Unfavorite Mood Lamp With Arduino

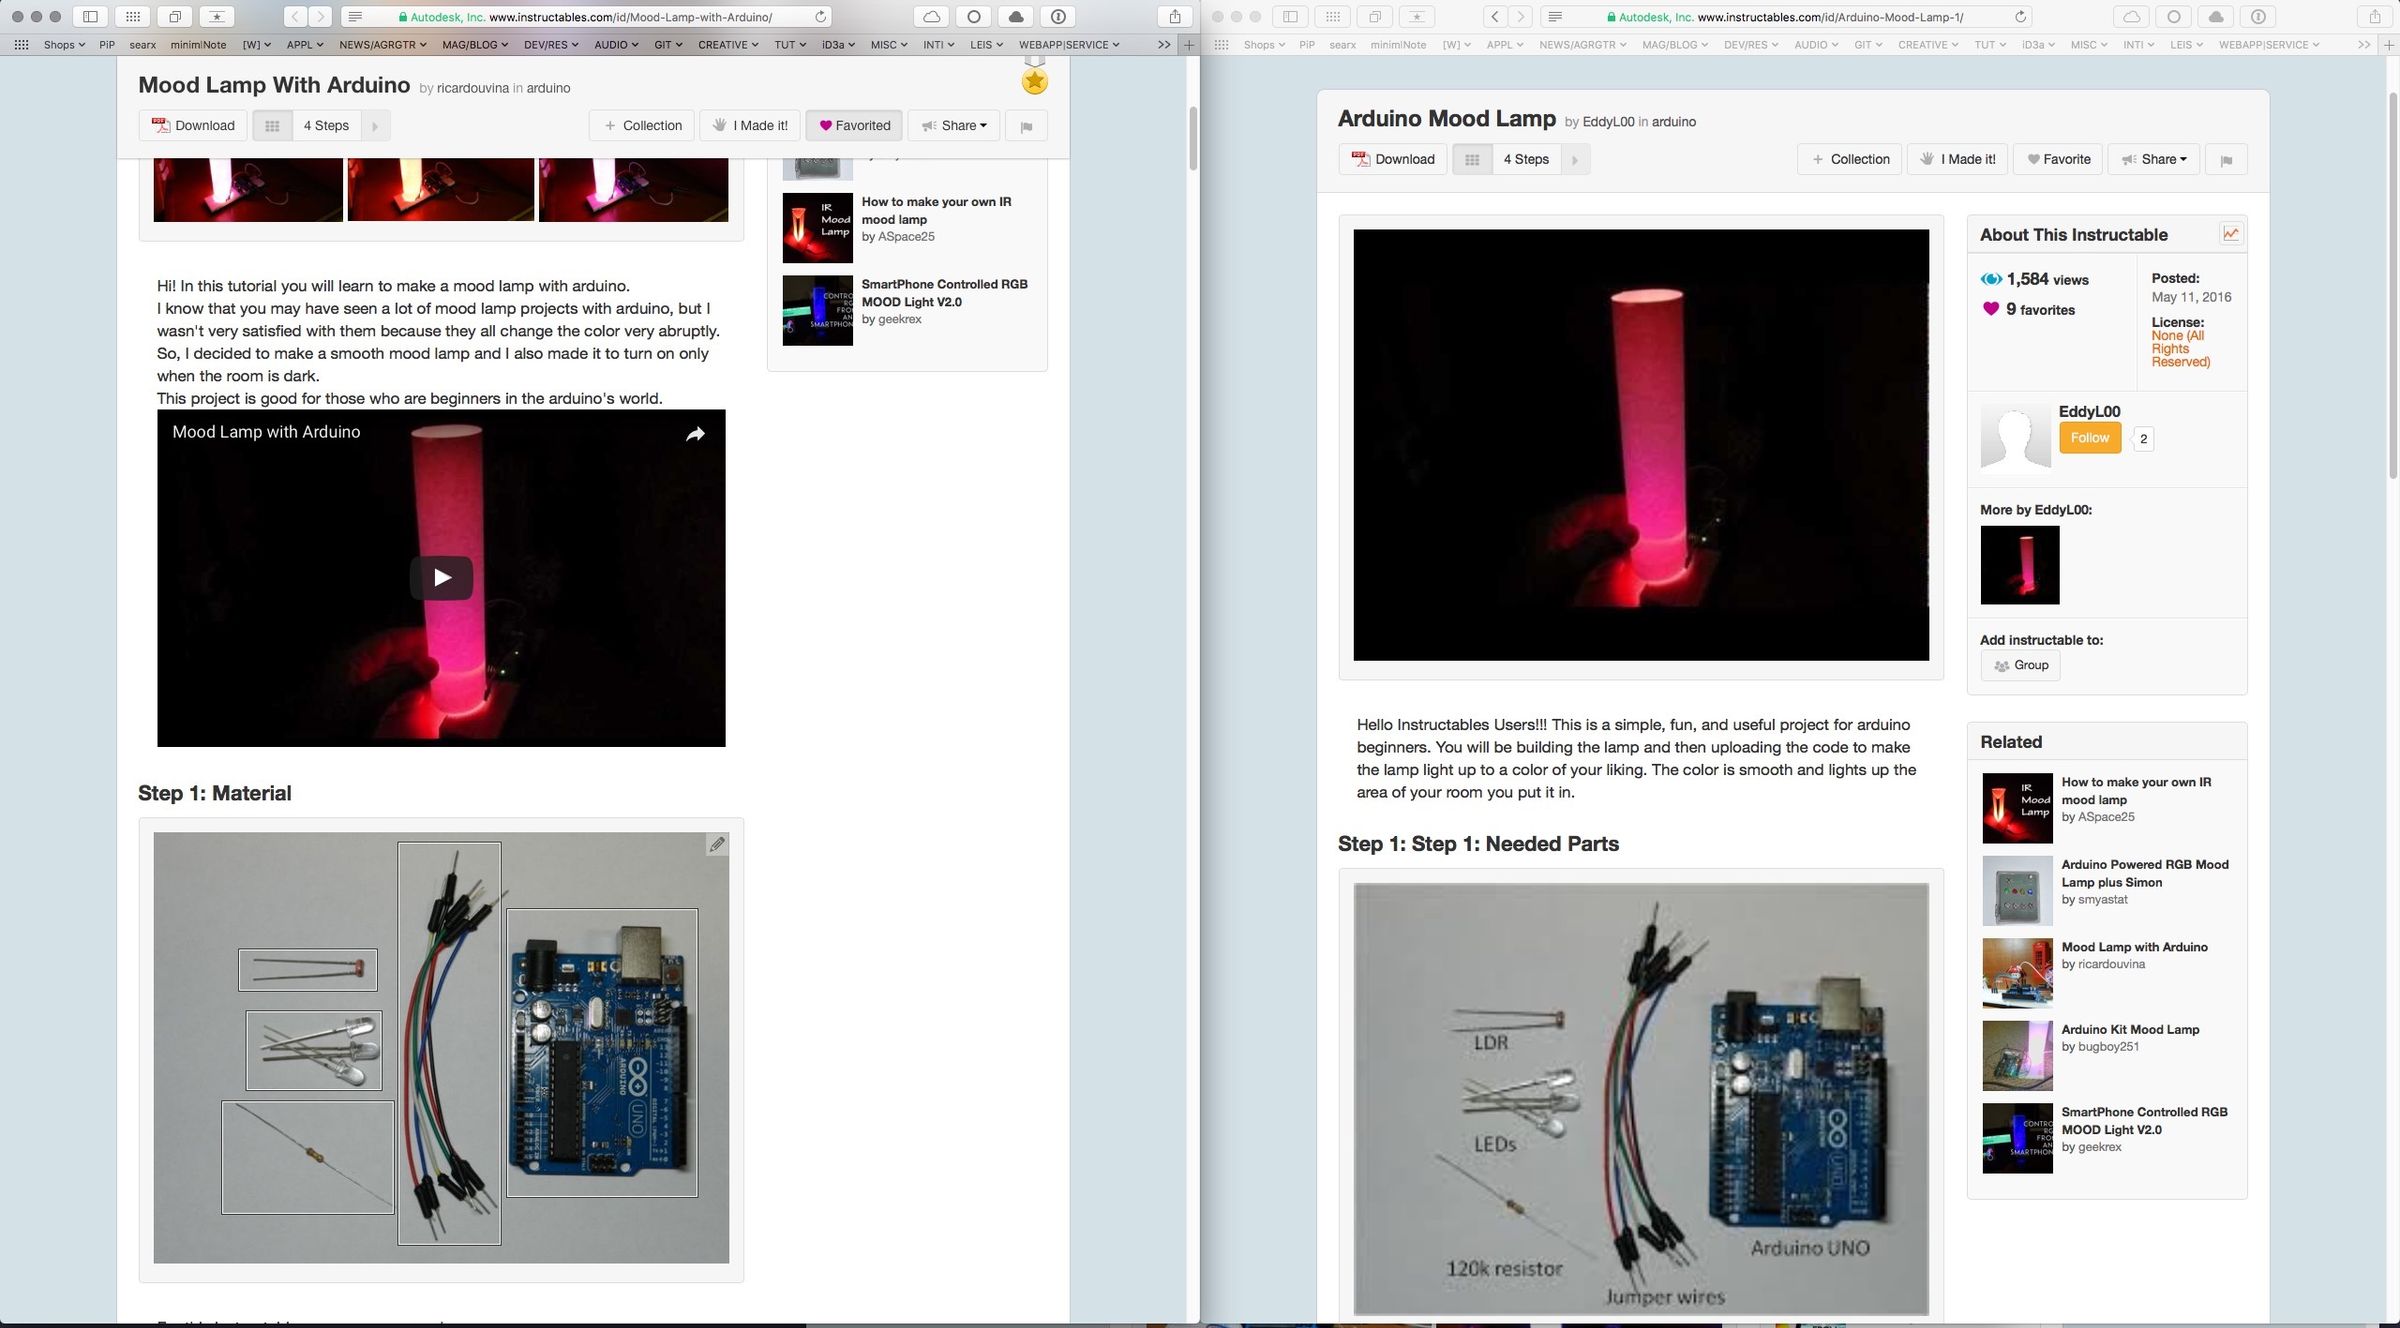pyautogui.click(x=853, y=125)
